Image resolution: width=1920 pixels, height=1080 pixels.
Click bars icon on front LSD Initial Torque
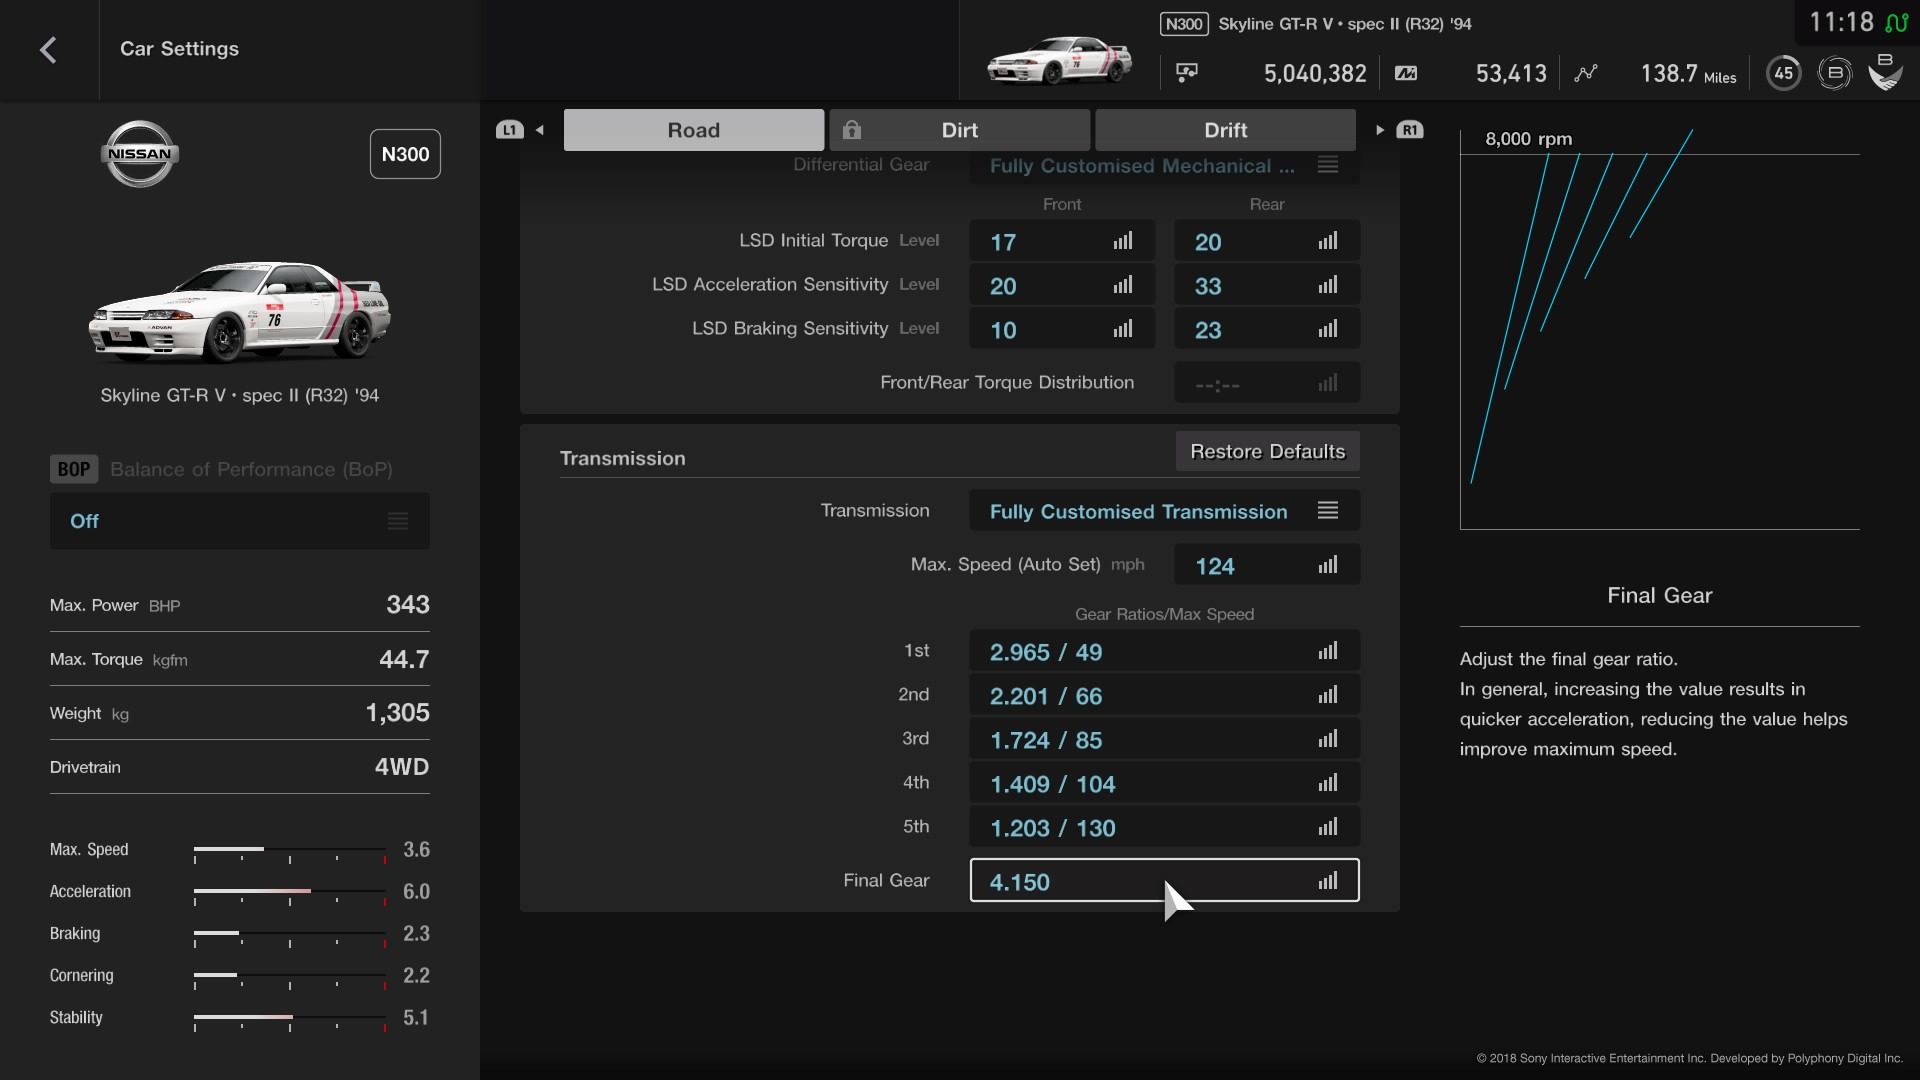1123,241
